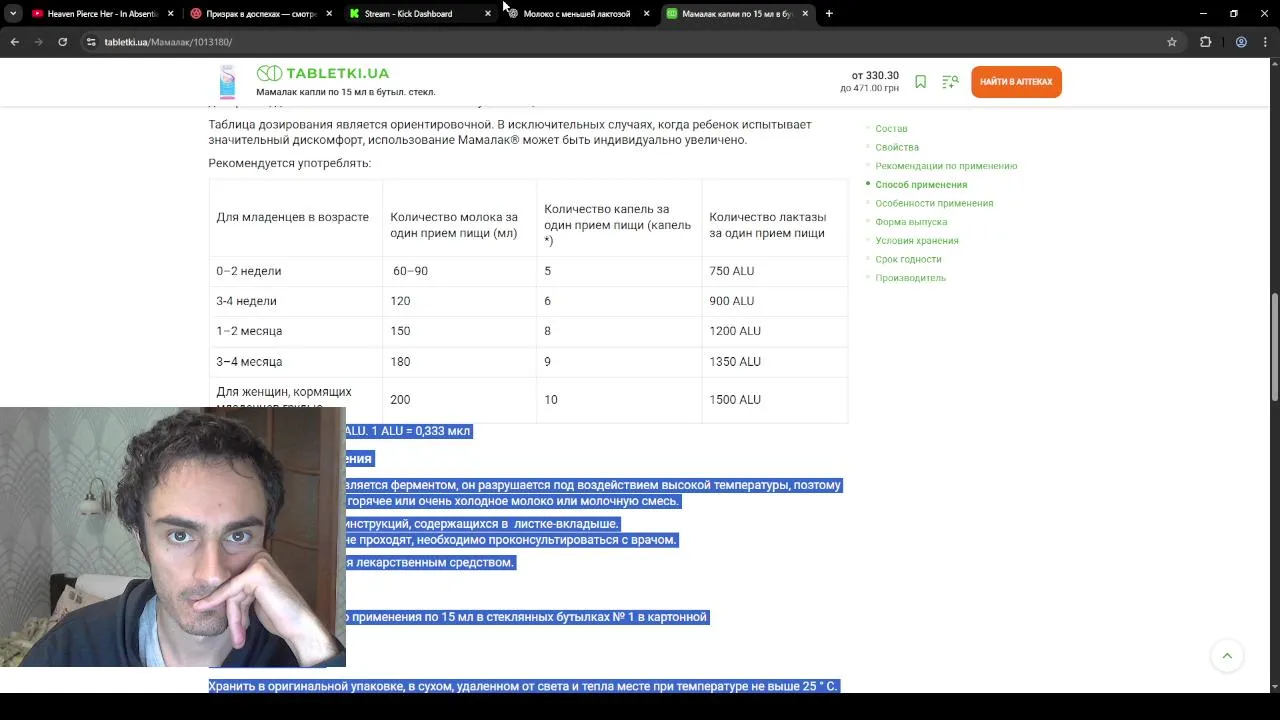The width and height of the screenshot is (1280, 720).
Task: Click the 3–4 месяца table cell
Action: click(295, 362)
